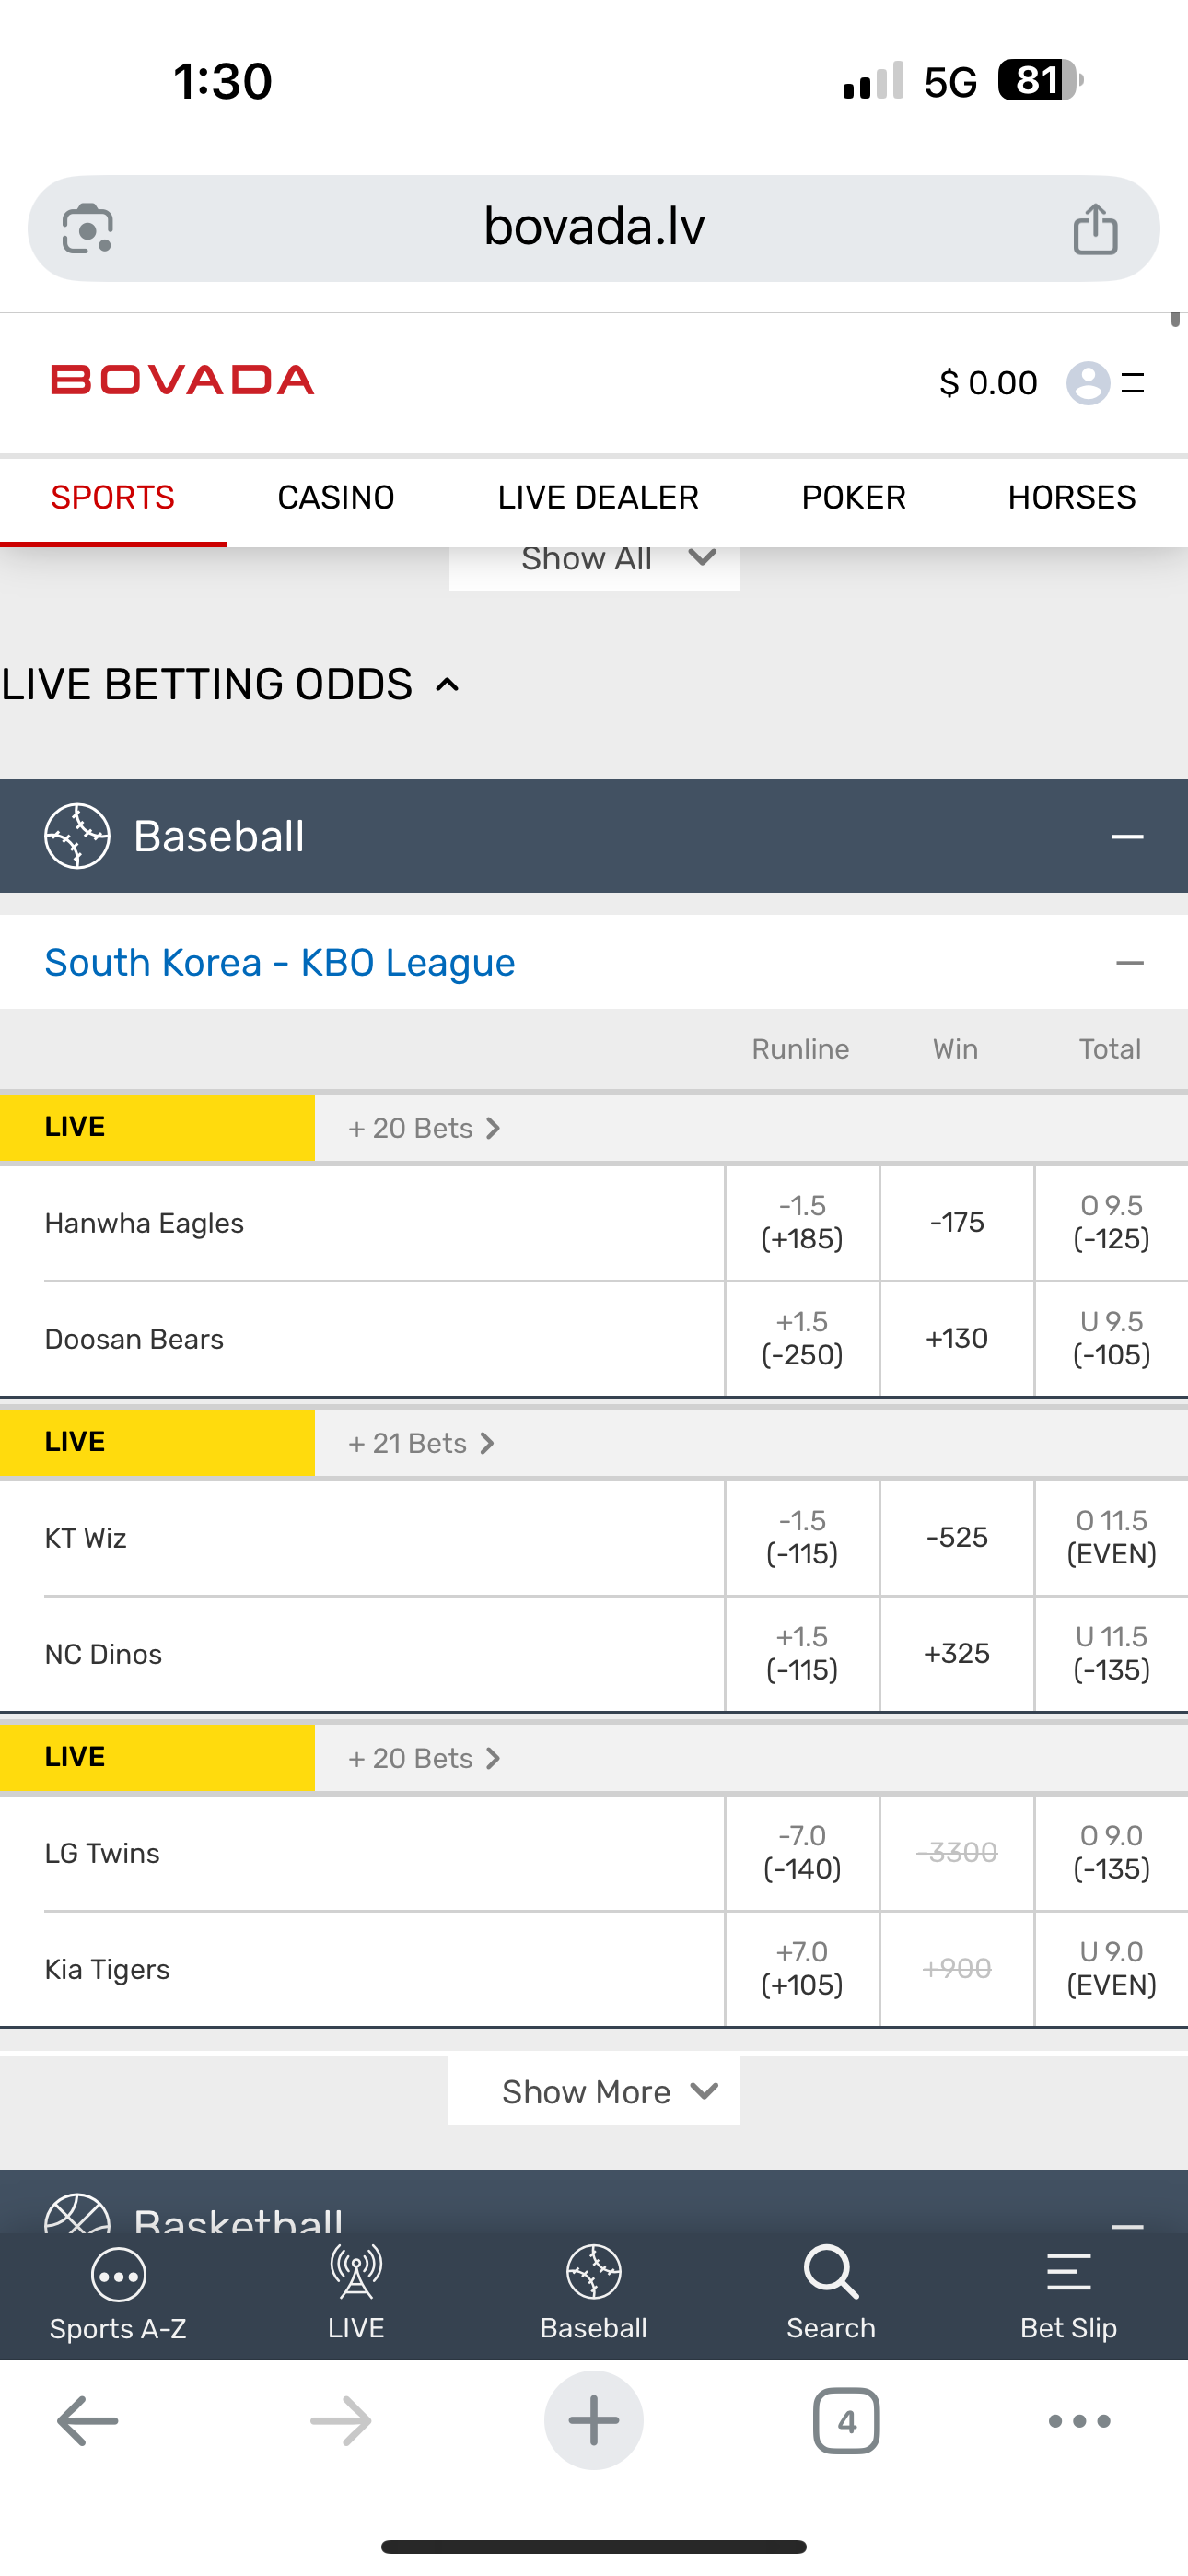
Task: Tap the bovada.lv address bar
Action: coord(594,229)
